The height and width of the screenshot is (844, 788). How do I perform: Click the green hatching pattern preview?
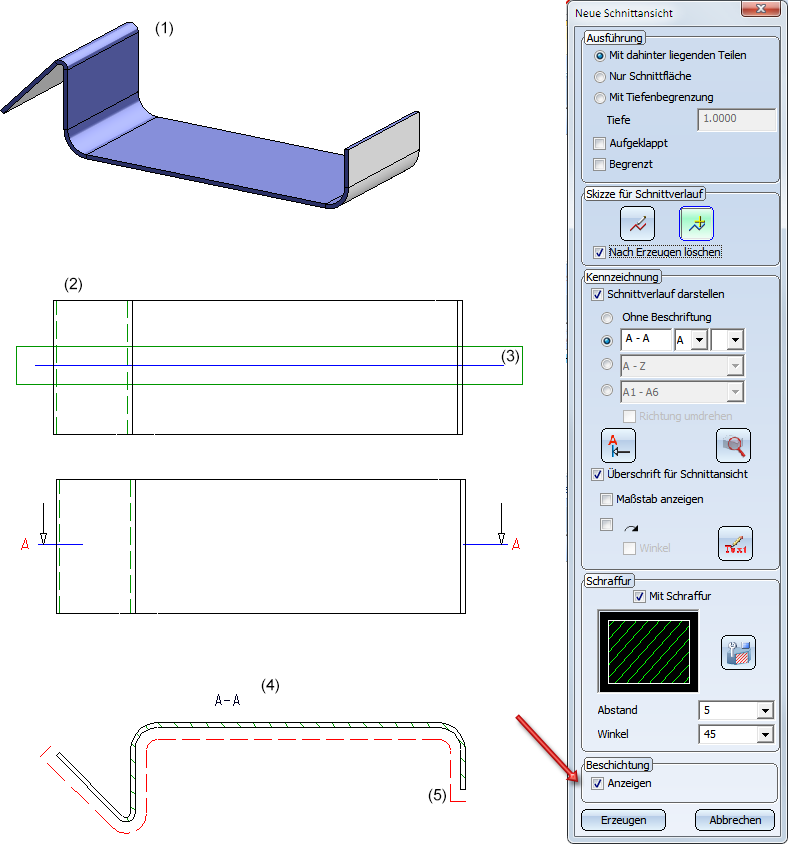(648, 652)
